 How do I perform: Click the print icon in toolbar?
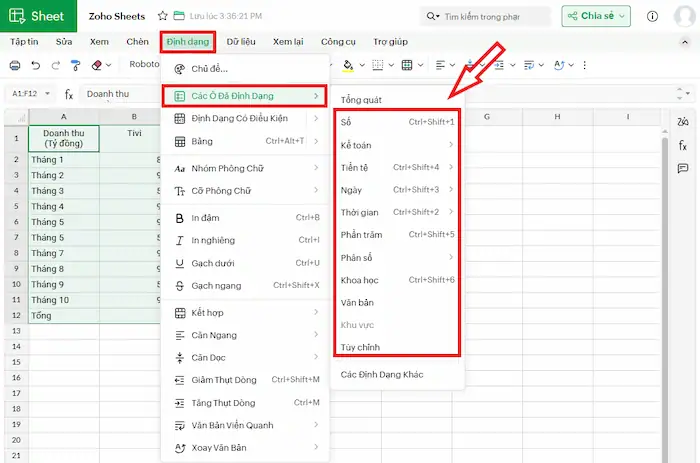click(15, 65)
